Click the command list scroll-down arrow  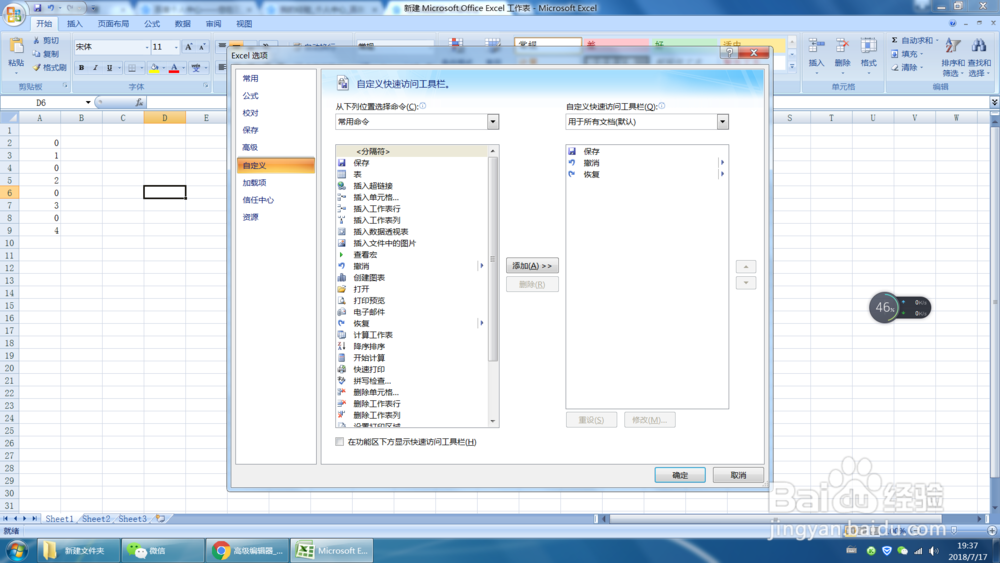tap(492, 421)
